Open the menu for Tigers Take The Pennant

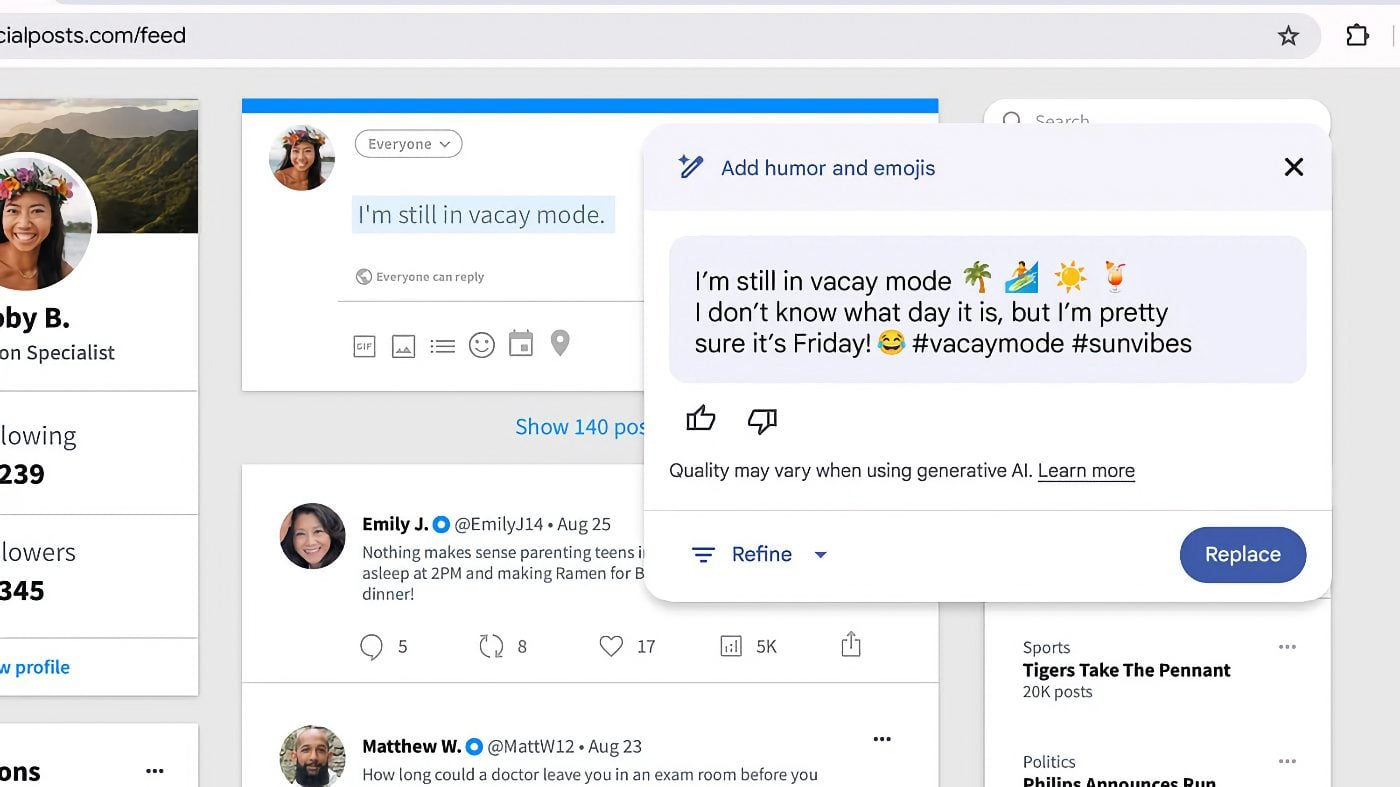coord(1287,647)
